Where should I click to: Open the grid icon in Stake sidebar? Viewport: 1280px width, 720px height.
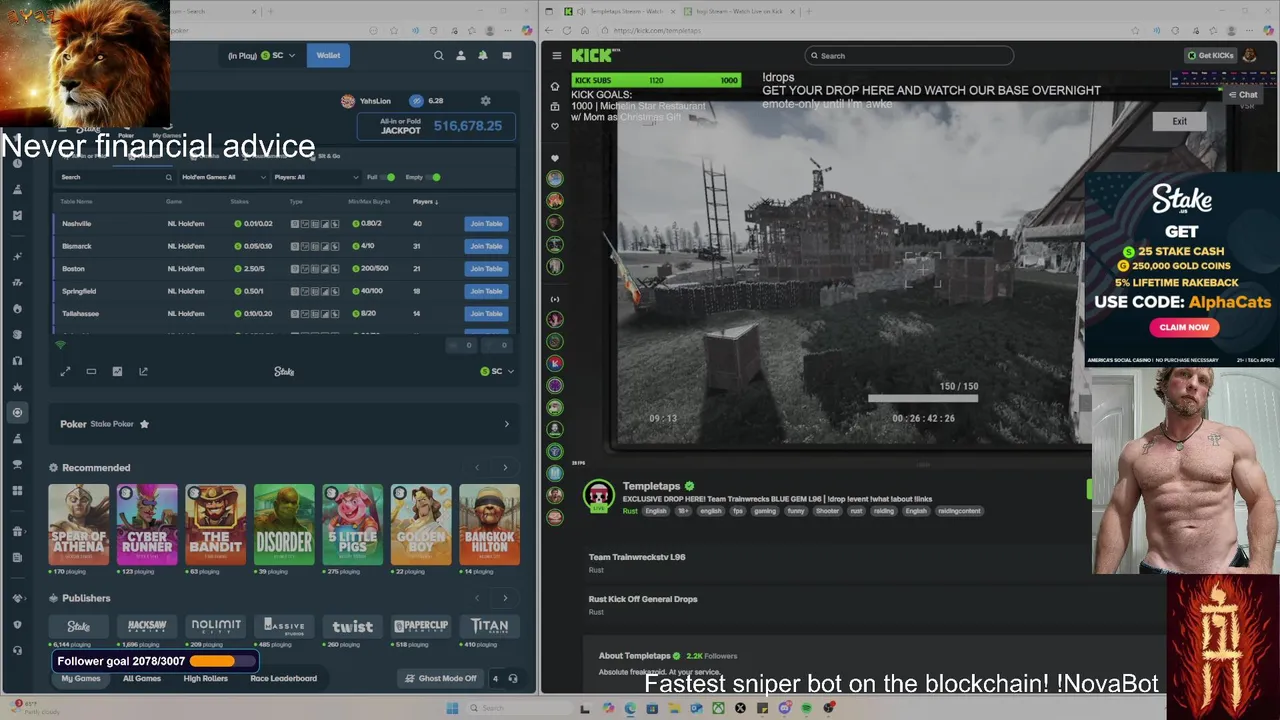click(17, 491)
